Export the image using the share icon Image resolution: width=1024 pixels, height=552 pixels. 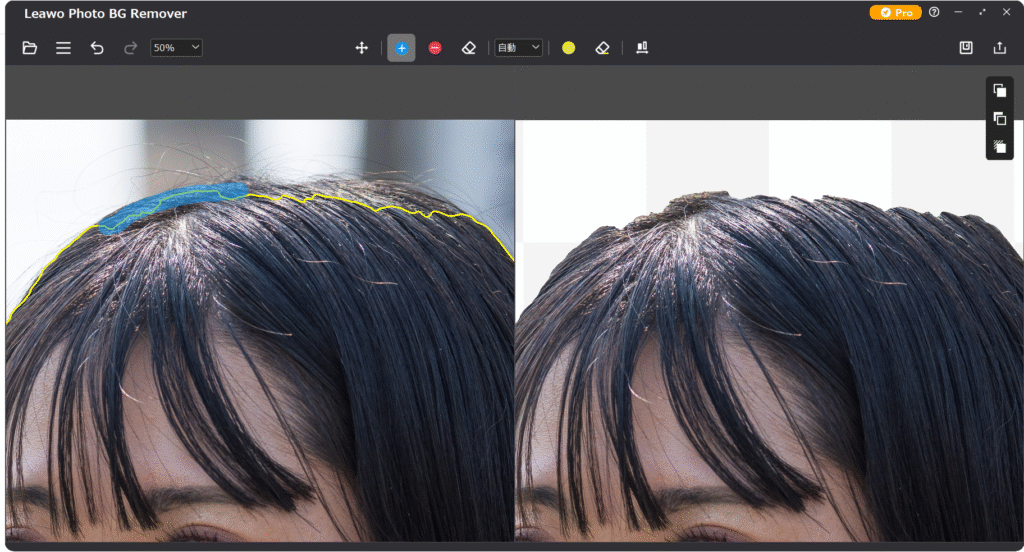point(999,48)
